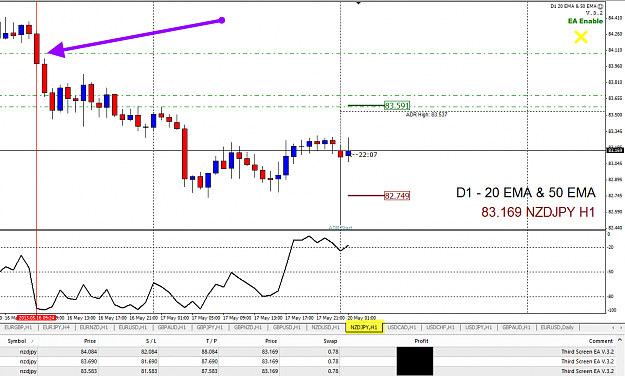Viewport: 625px width, 376px height.
Task: Sort trades by T / P column
Action: pyautogui.click(x=212, y=341)
